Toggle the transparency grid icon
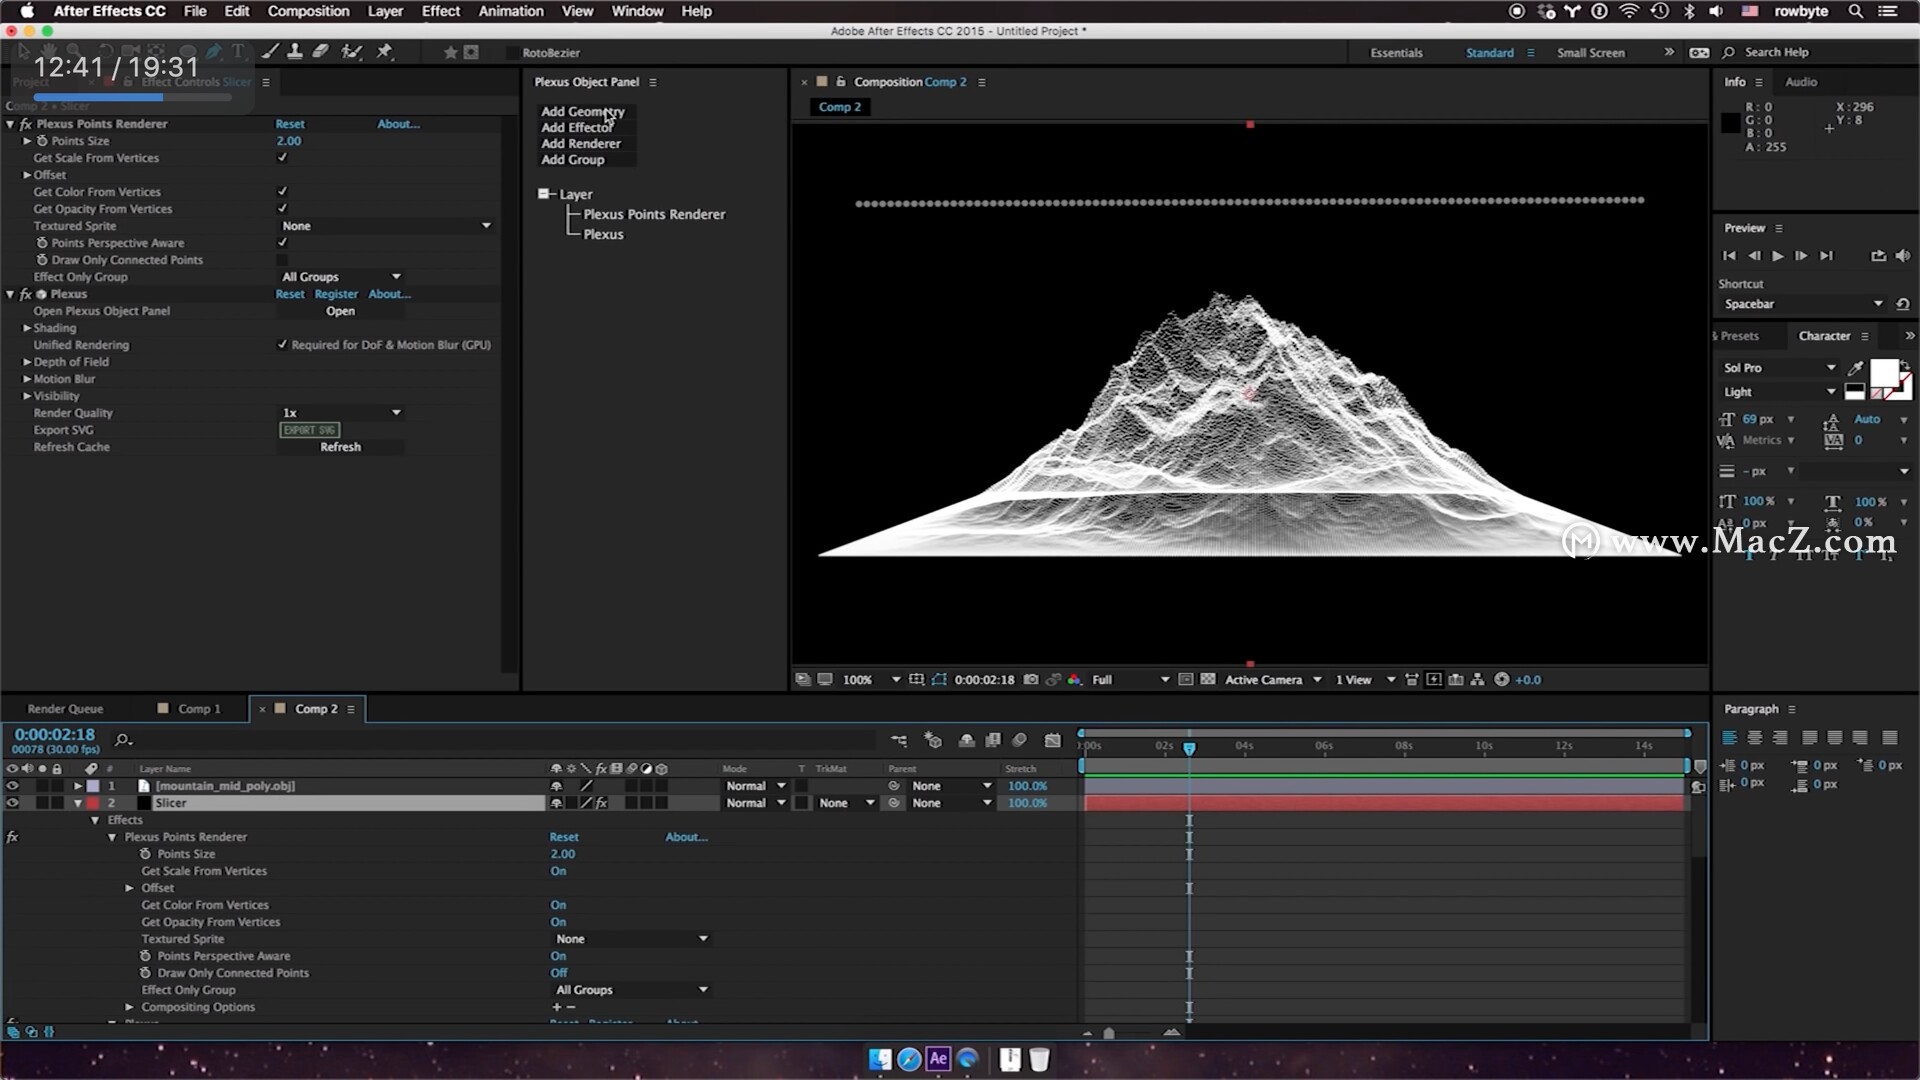Image resolution: width=1920 pixels, height=1080 pixels. (x=1208, y=680)
